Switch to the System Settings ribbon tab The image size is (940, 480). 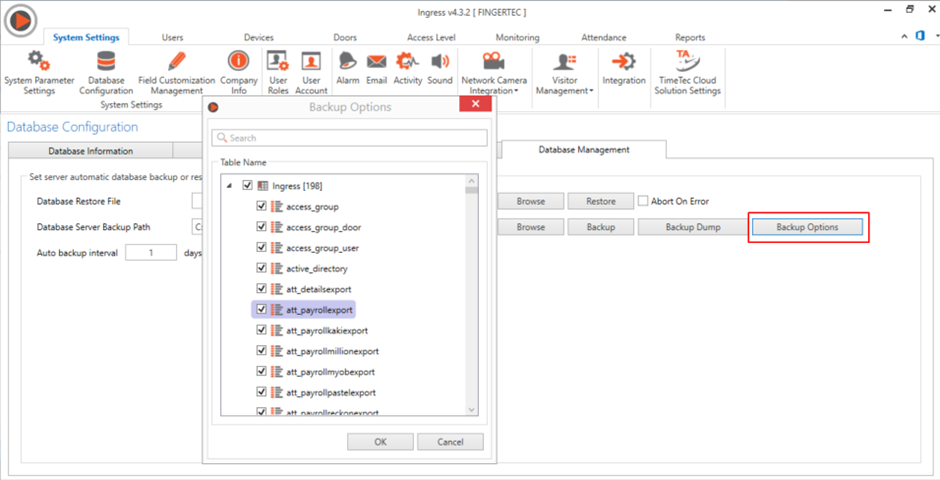pyautogui.click(x=86, y=37)
